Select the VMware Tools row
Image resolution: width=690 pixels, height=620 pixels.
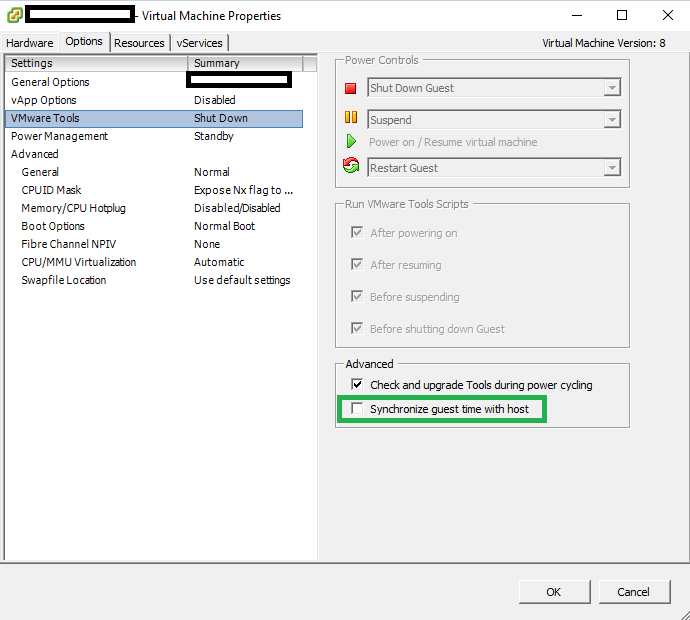[x=154, y=118]
